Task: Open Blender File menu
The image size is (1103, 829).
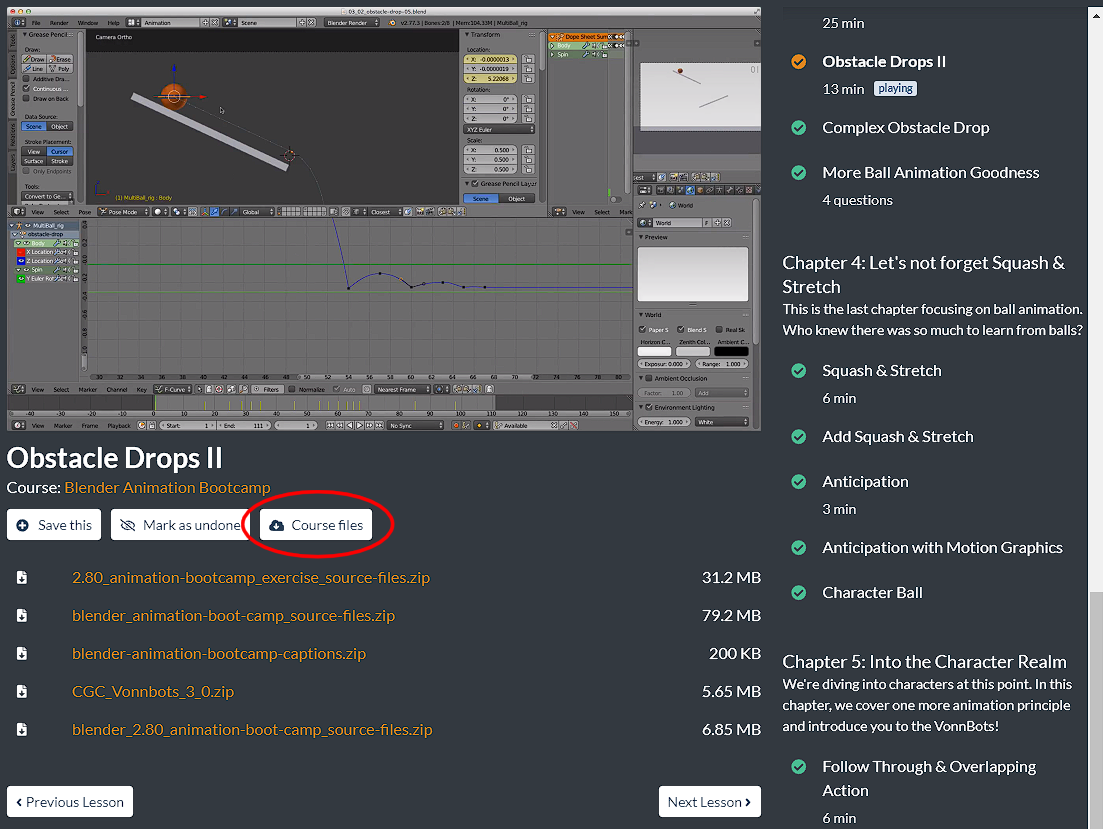Action: (x=36, y=23)
